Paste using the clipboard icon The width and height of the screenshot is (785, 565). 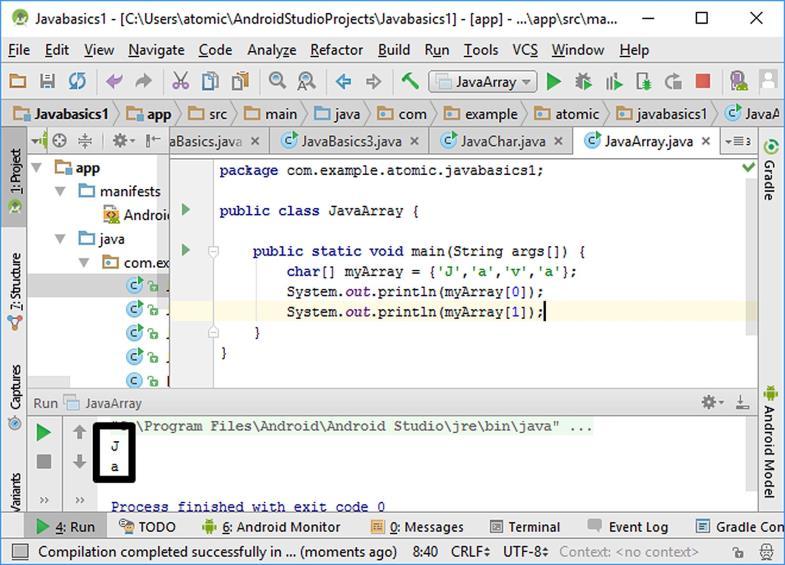pos(240,81)
